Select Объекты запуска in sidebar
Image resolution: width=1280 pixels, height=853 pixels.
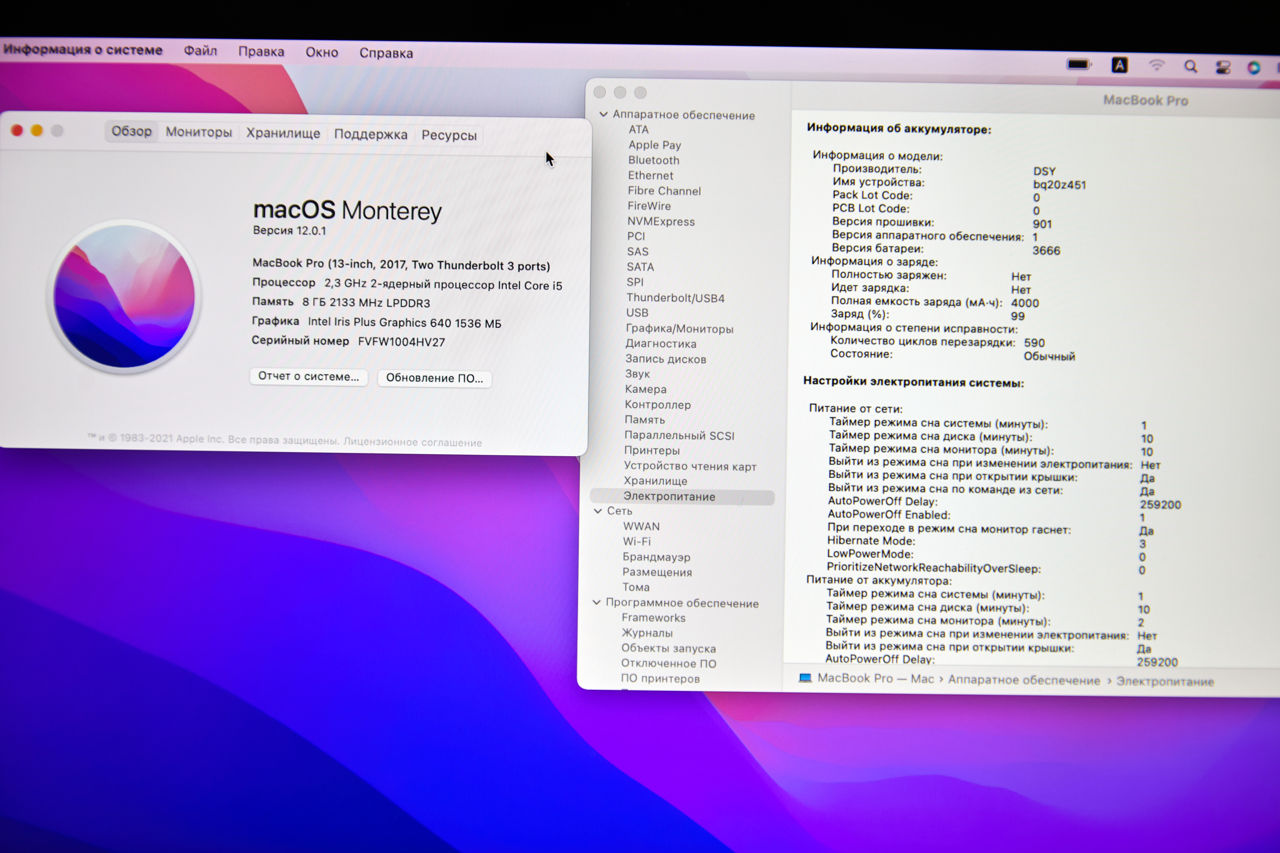pyautogui.click(x=669, y=648)
